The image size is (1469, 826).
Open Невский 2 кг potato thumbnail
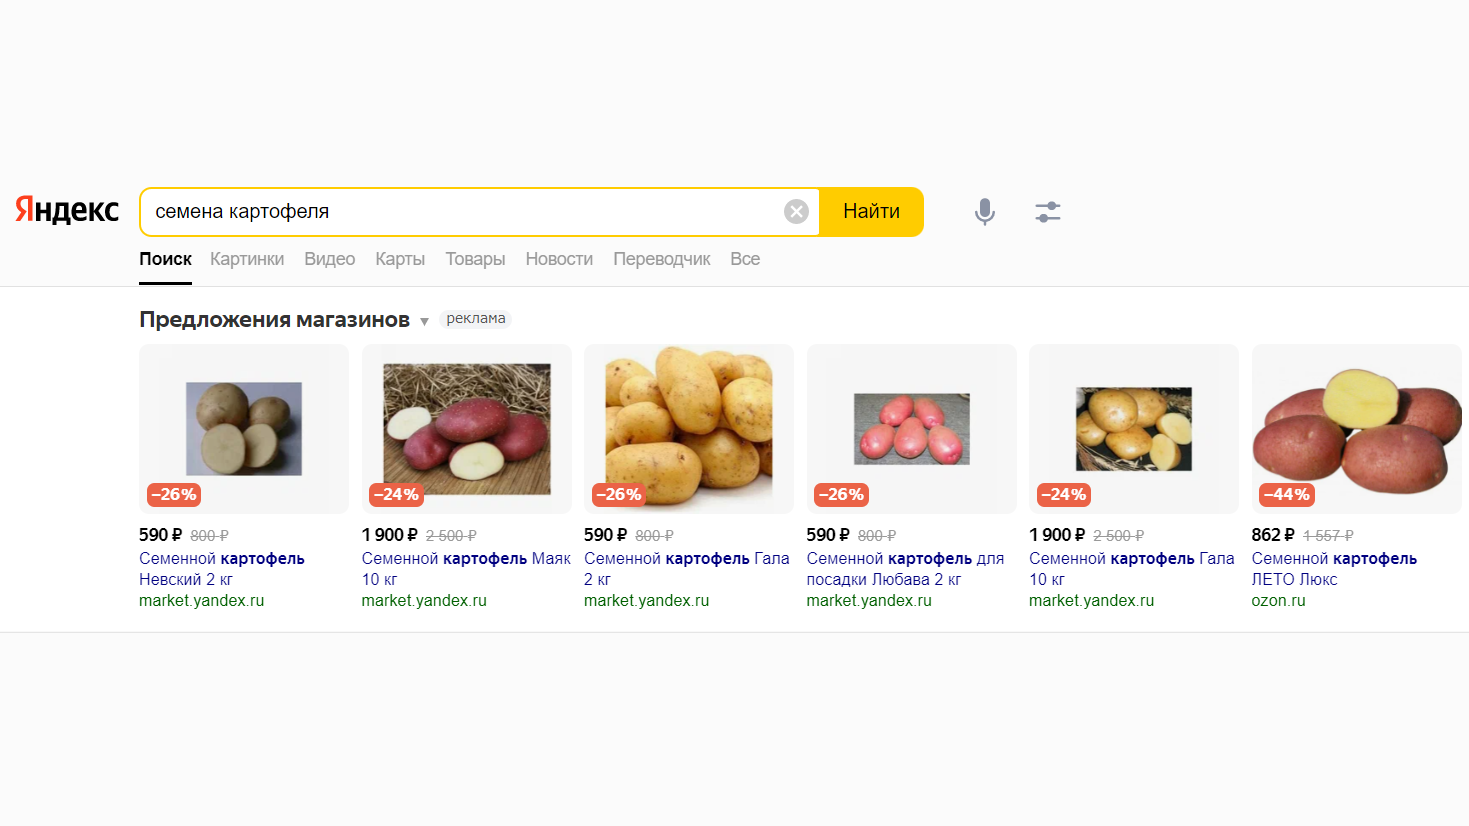[244, 428]
